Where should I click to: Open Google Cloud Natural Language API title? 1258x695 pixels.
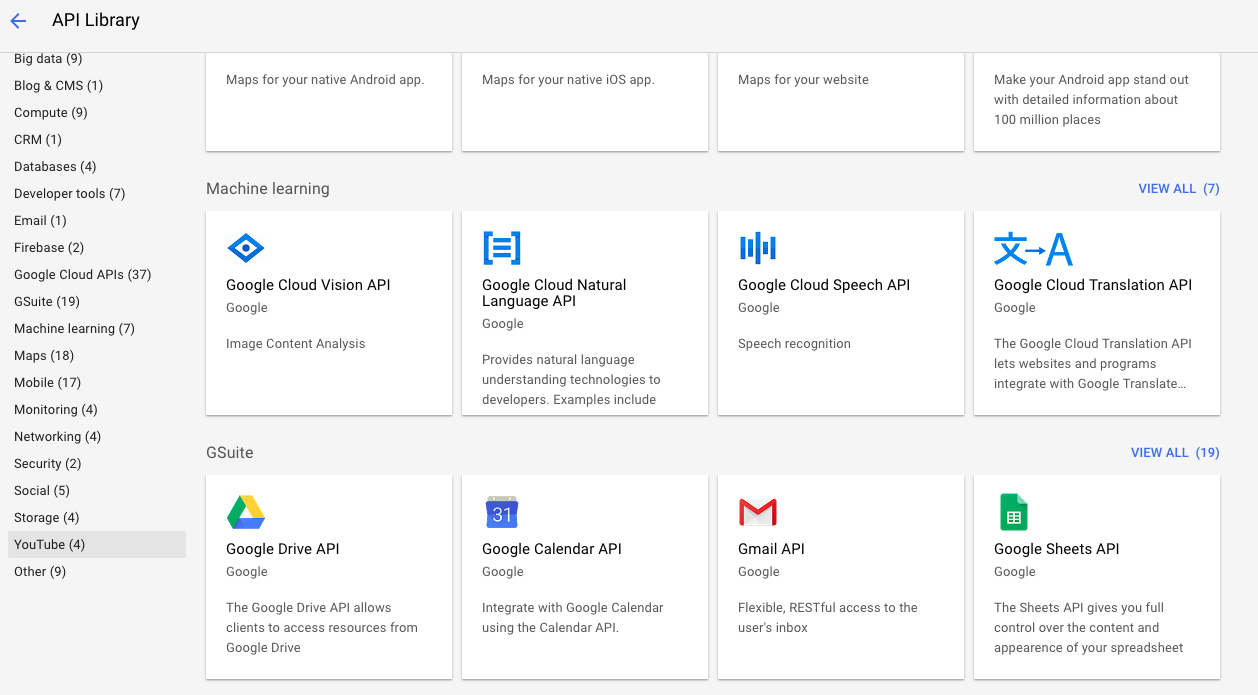[554, 293]
